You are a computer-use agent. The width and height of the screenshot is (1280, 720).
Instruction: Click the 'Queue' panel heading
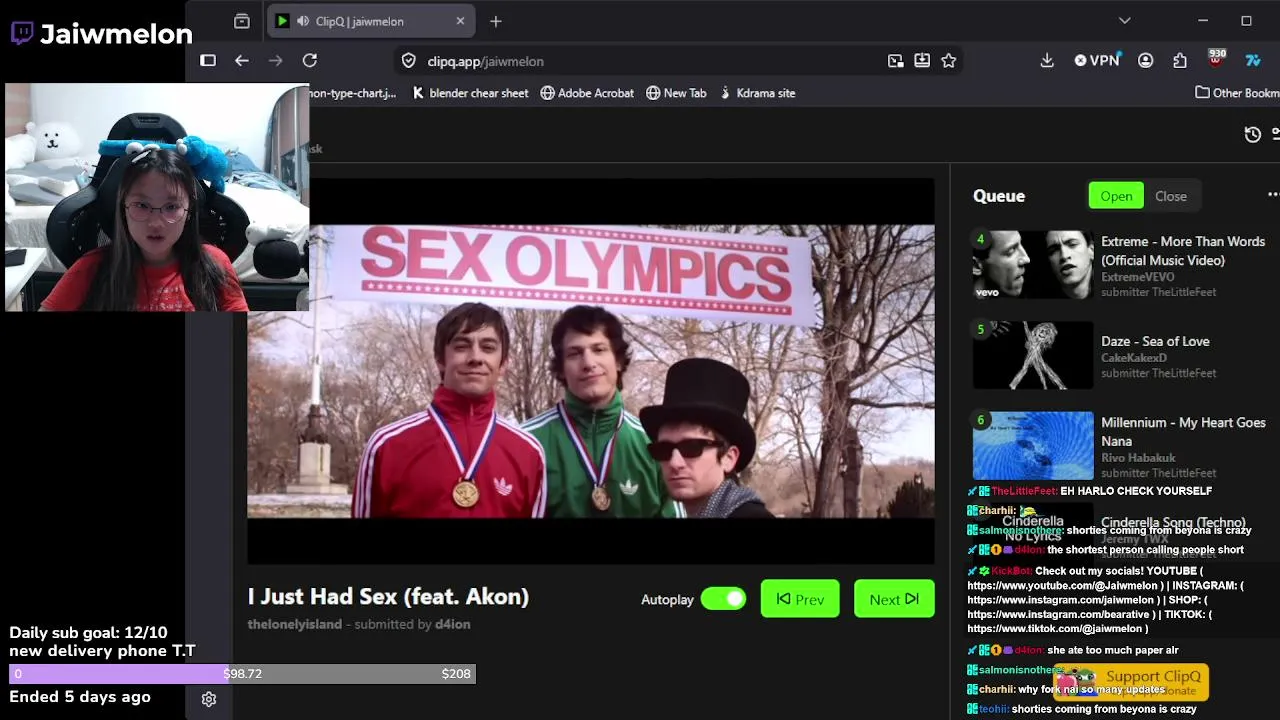tap(999, 196)
